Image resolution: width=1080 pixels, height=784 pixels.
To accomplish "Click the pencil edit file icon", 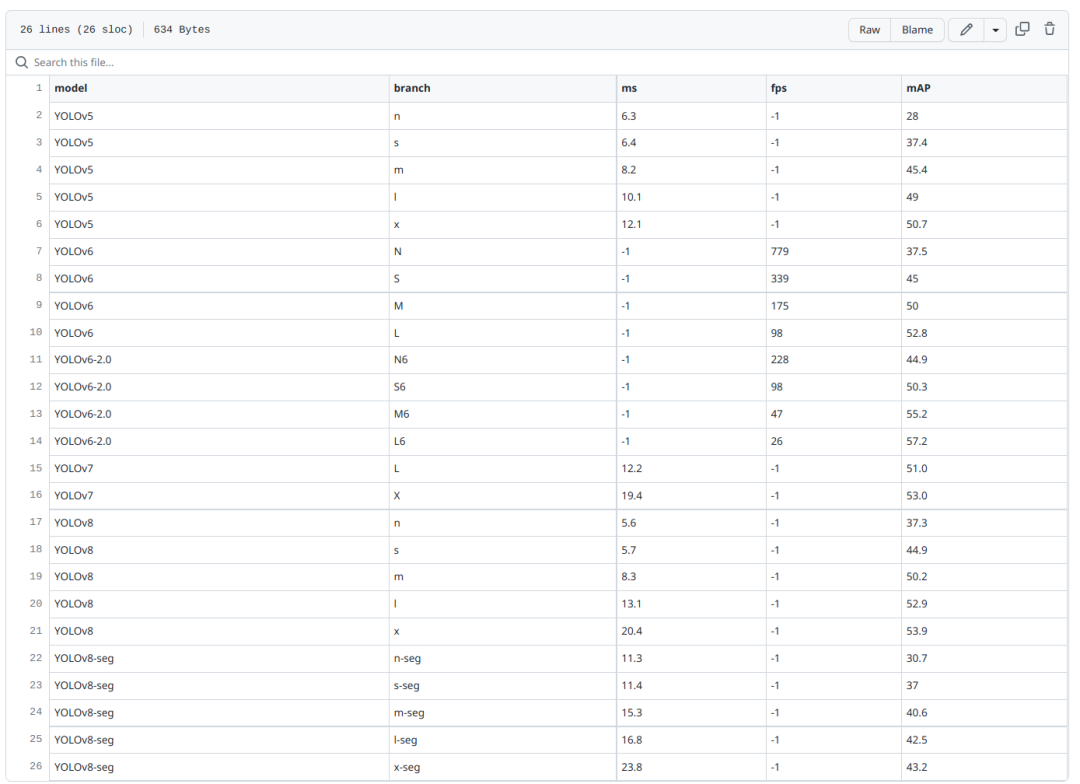I will pos(967,30).
